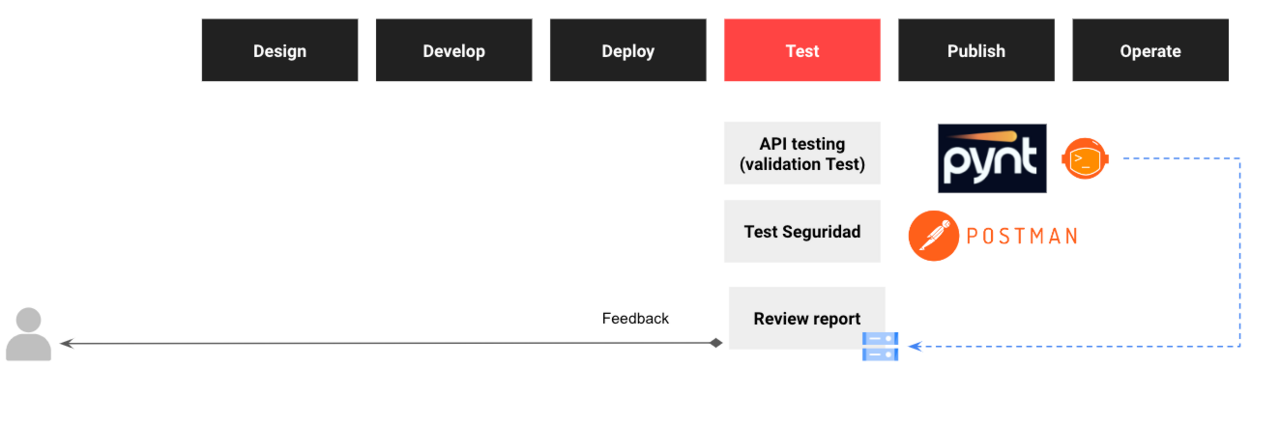Click the API testing (validation Test) box
The image size is (1280, 424).
coord(802,153)
